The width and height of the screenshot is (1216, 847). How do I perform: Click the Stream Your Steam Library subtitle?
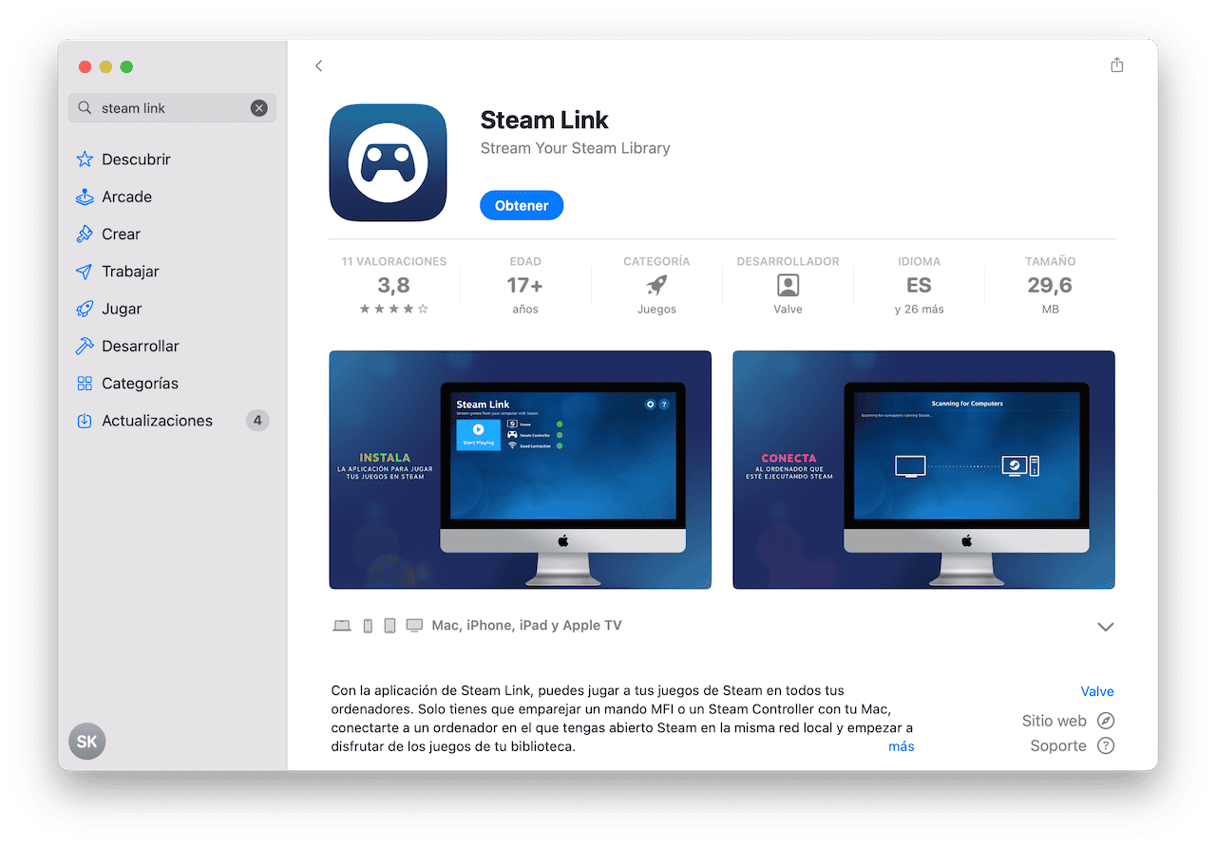pos(575,148)
